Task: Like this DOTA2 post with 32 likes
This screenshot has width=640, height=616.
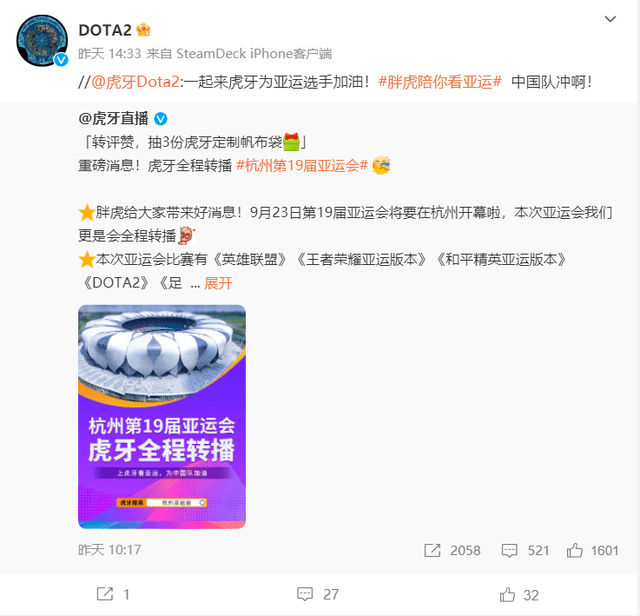Action: (519, 595)
